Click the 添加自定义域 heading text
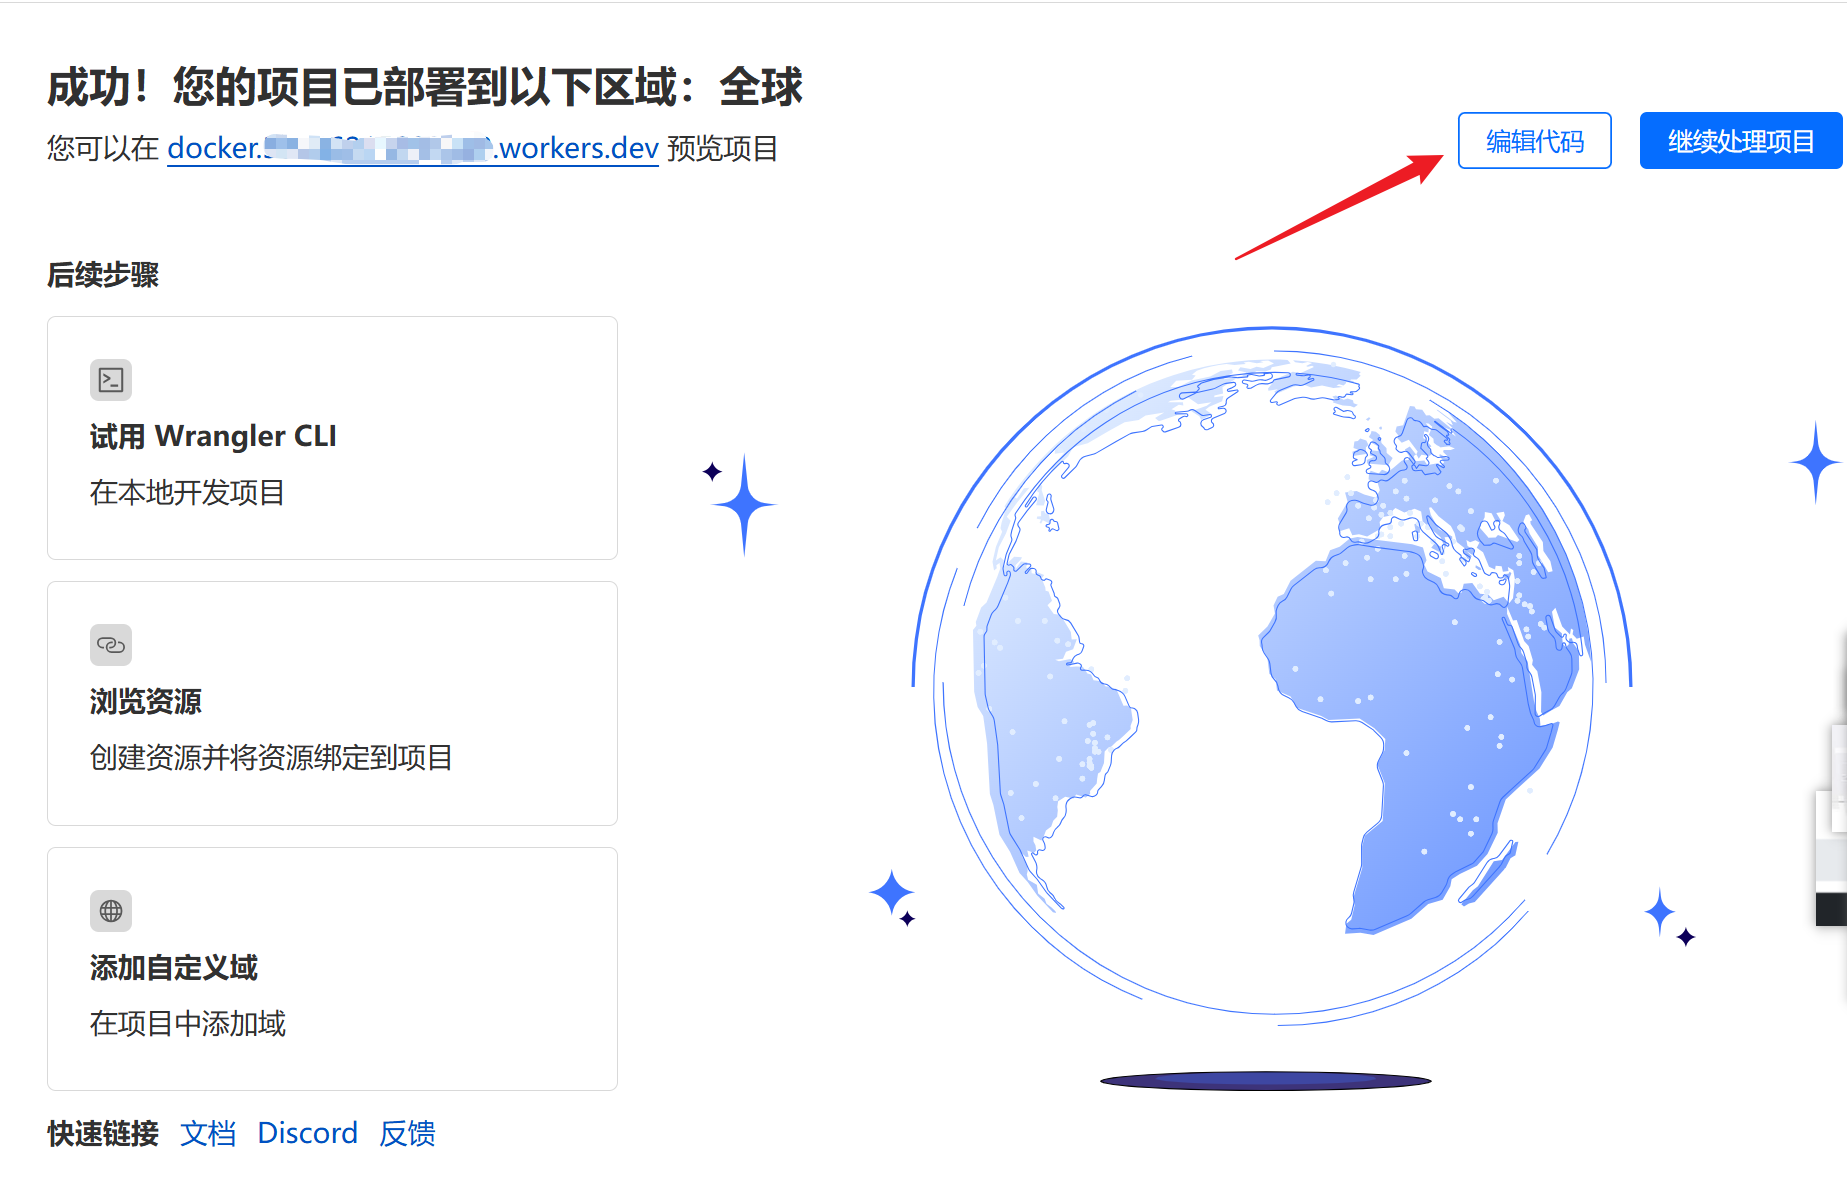1847x1182 pixels. 173,968
